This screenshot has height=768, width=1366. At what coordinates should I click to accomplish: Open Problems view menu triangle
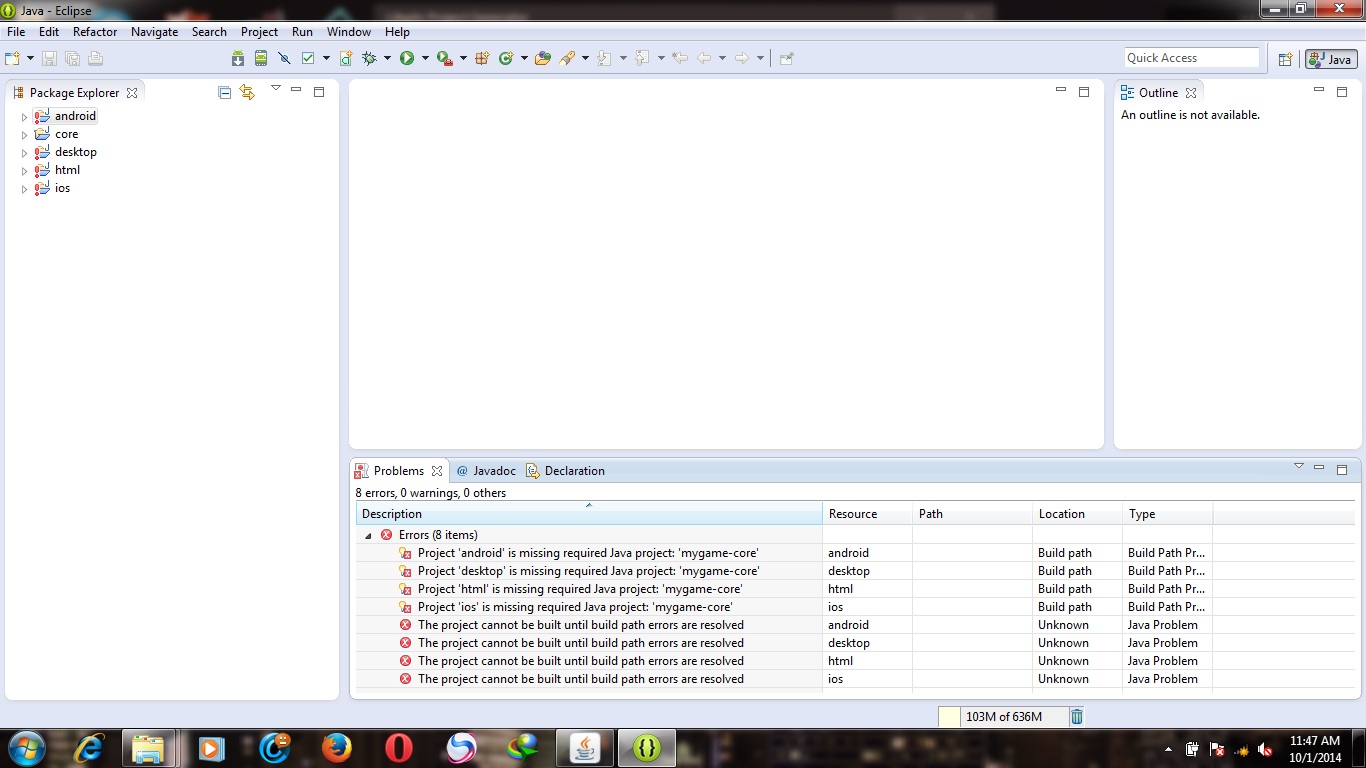point(1299,466)
